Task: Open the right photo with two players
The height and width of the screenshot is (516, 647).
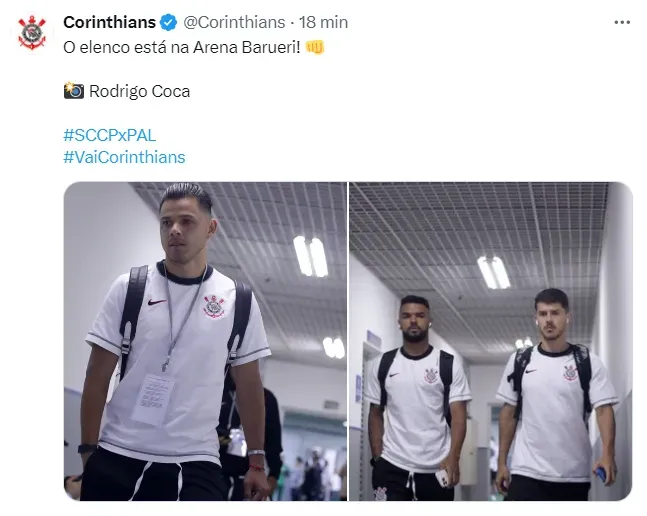Action: click(x=491, y=341)
